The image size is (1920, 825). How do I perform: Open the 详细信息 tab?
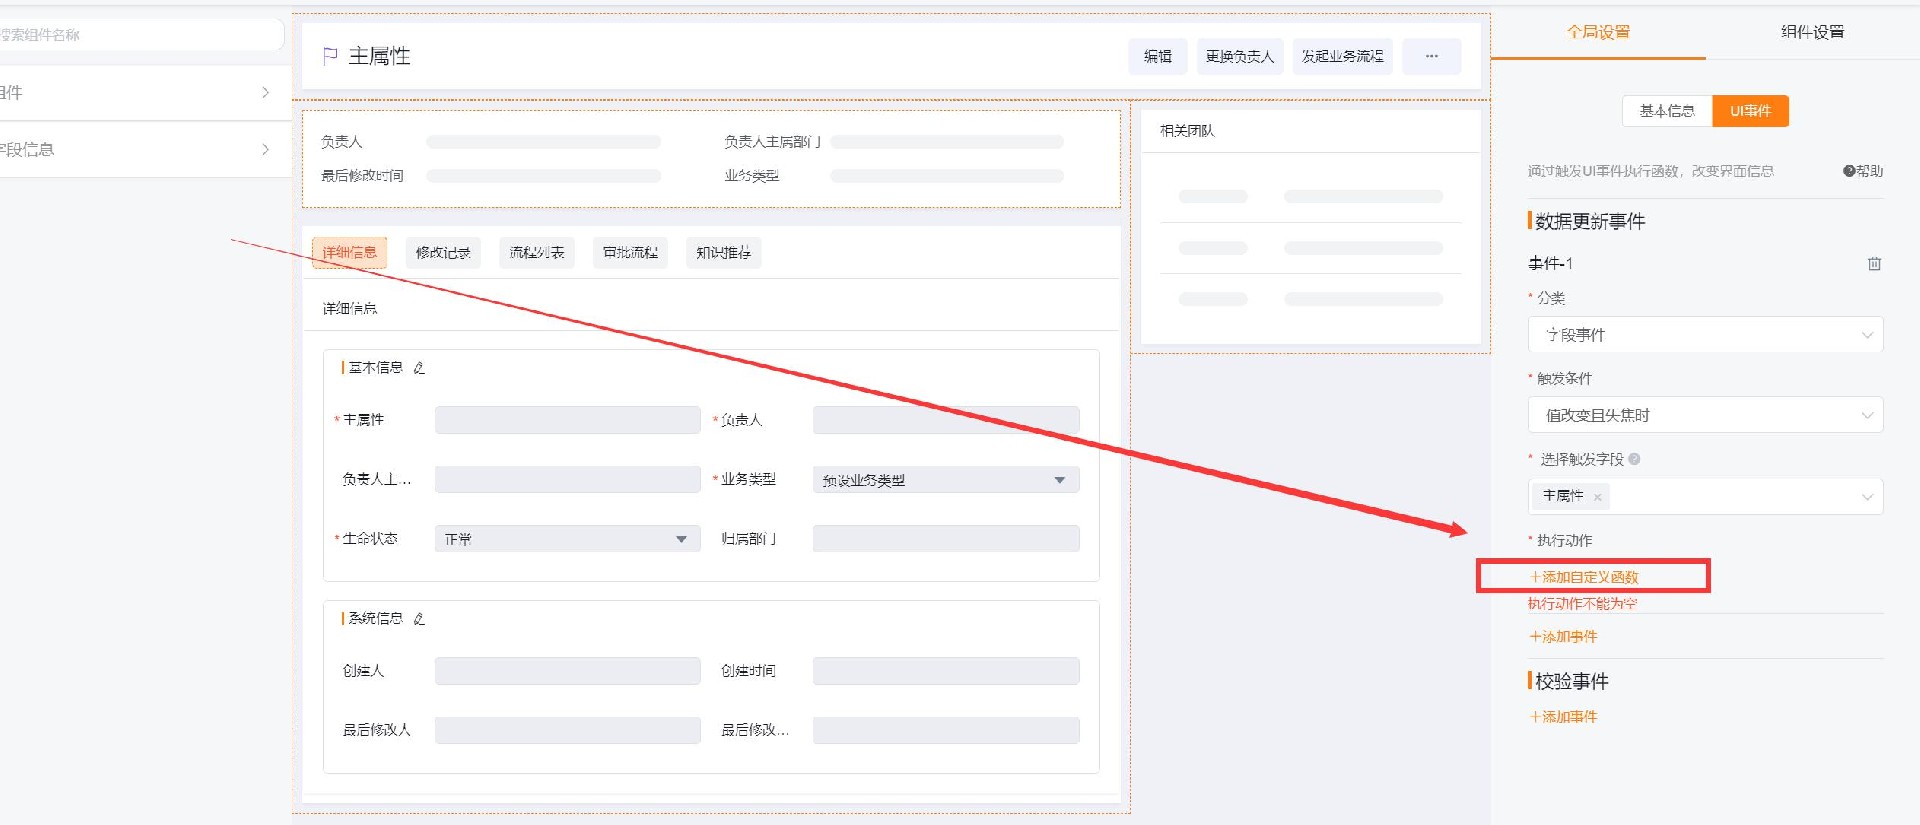(x=349, y=253)
